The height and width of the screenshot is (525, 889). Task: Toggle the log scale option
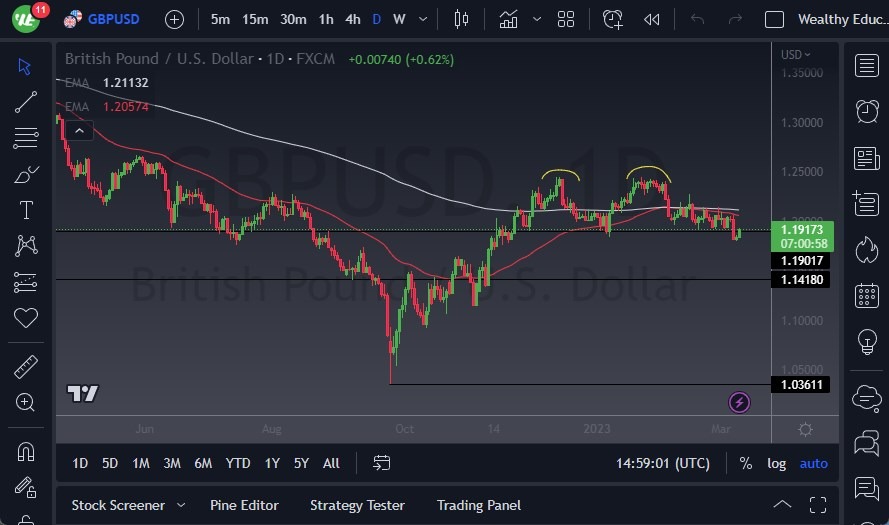click(776, 463)
